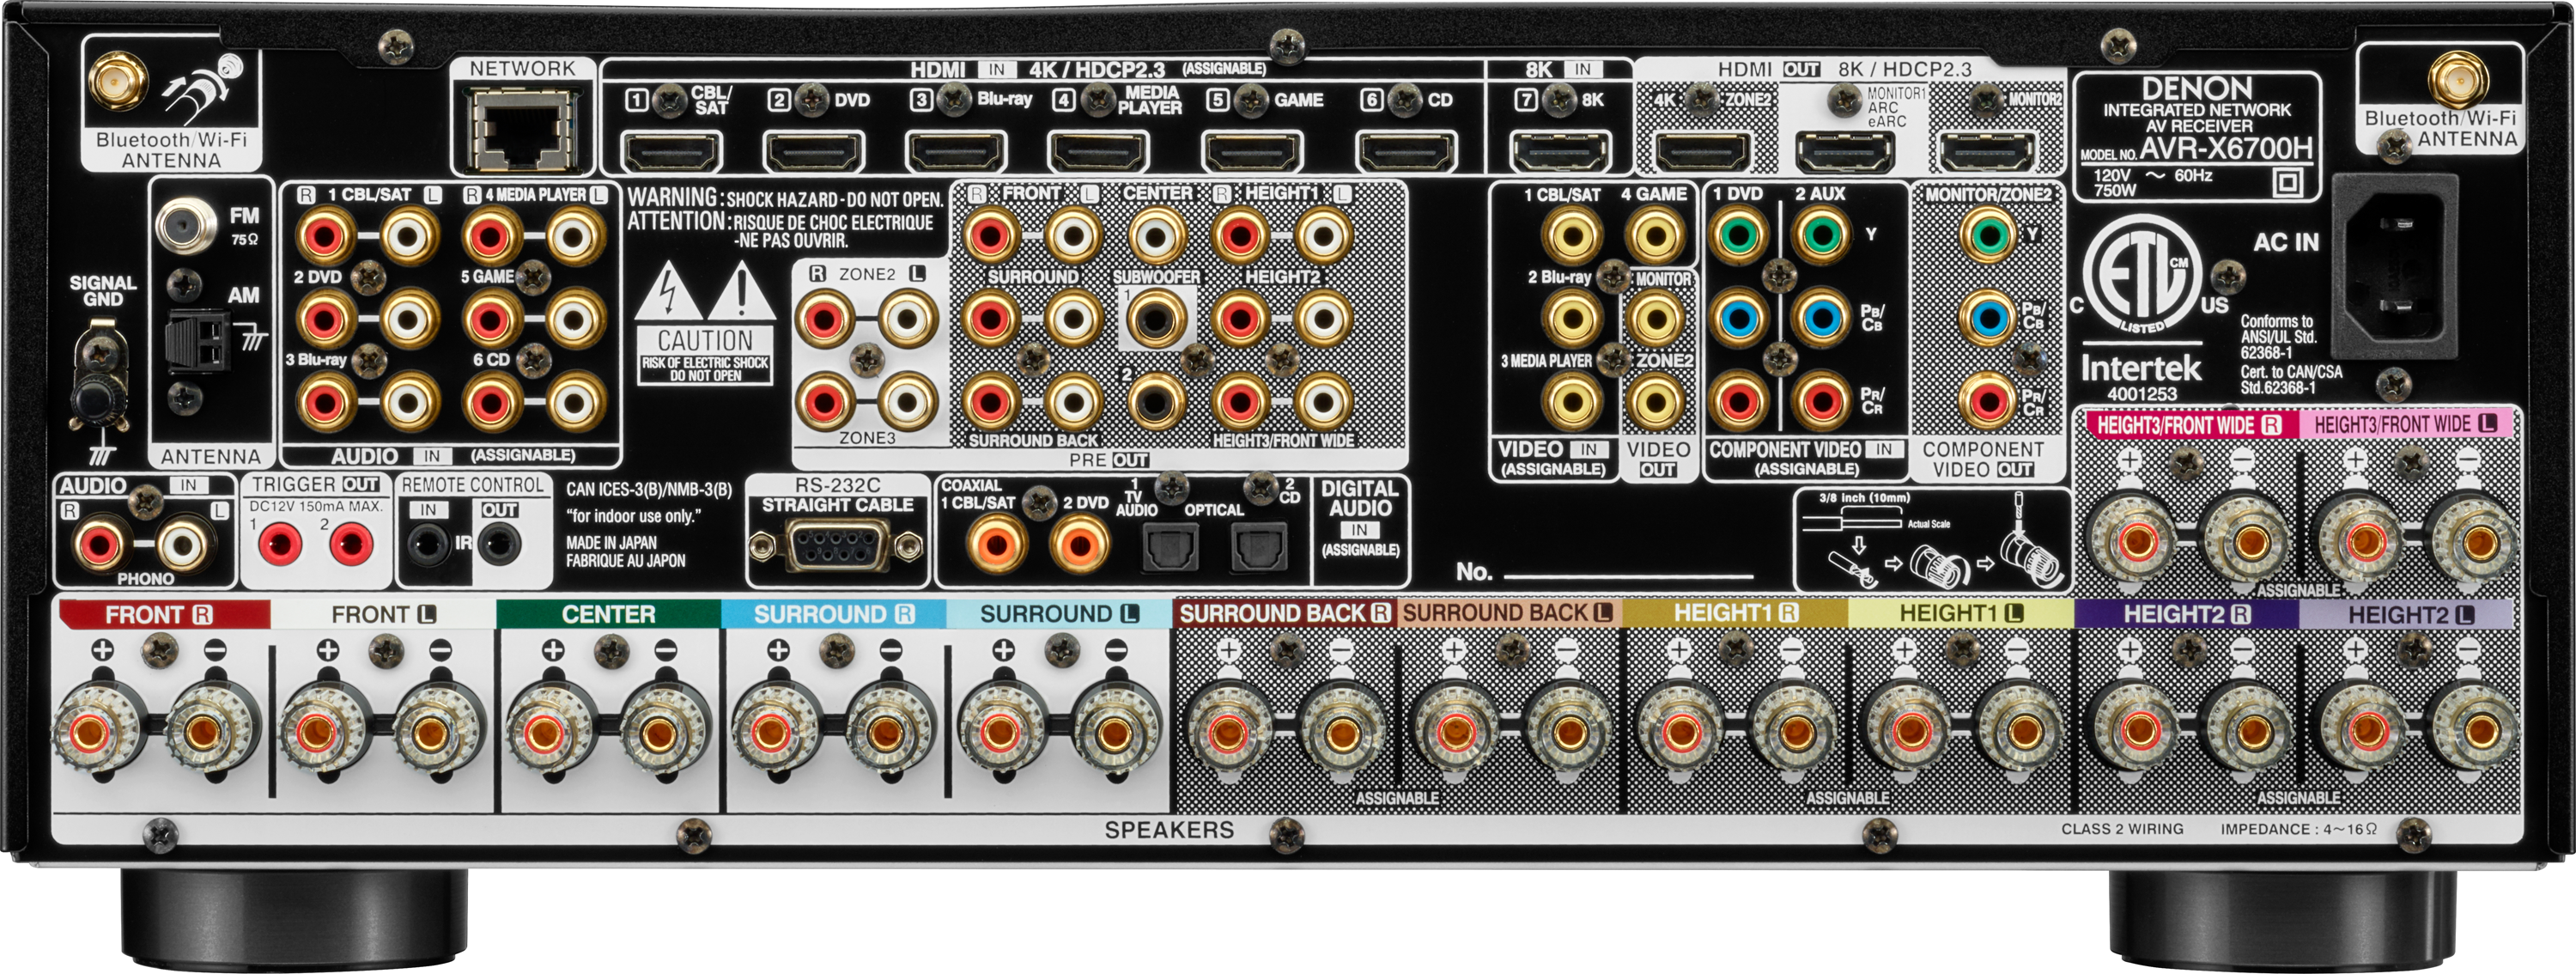The image size is (2576, 974).
Task: Click the OPTICAL 1 TV AUDIO port
Action: pos(1170,547)
